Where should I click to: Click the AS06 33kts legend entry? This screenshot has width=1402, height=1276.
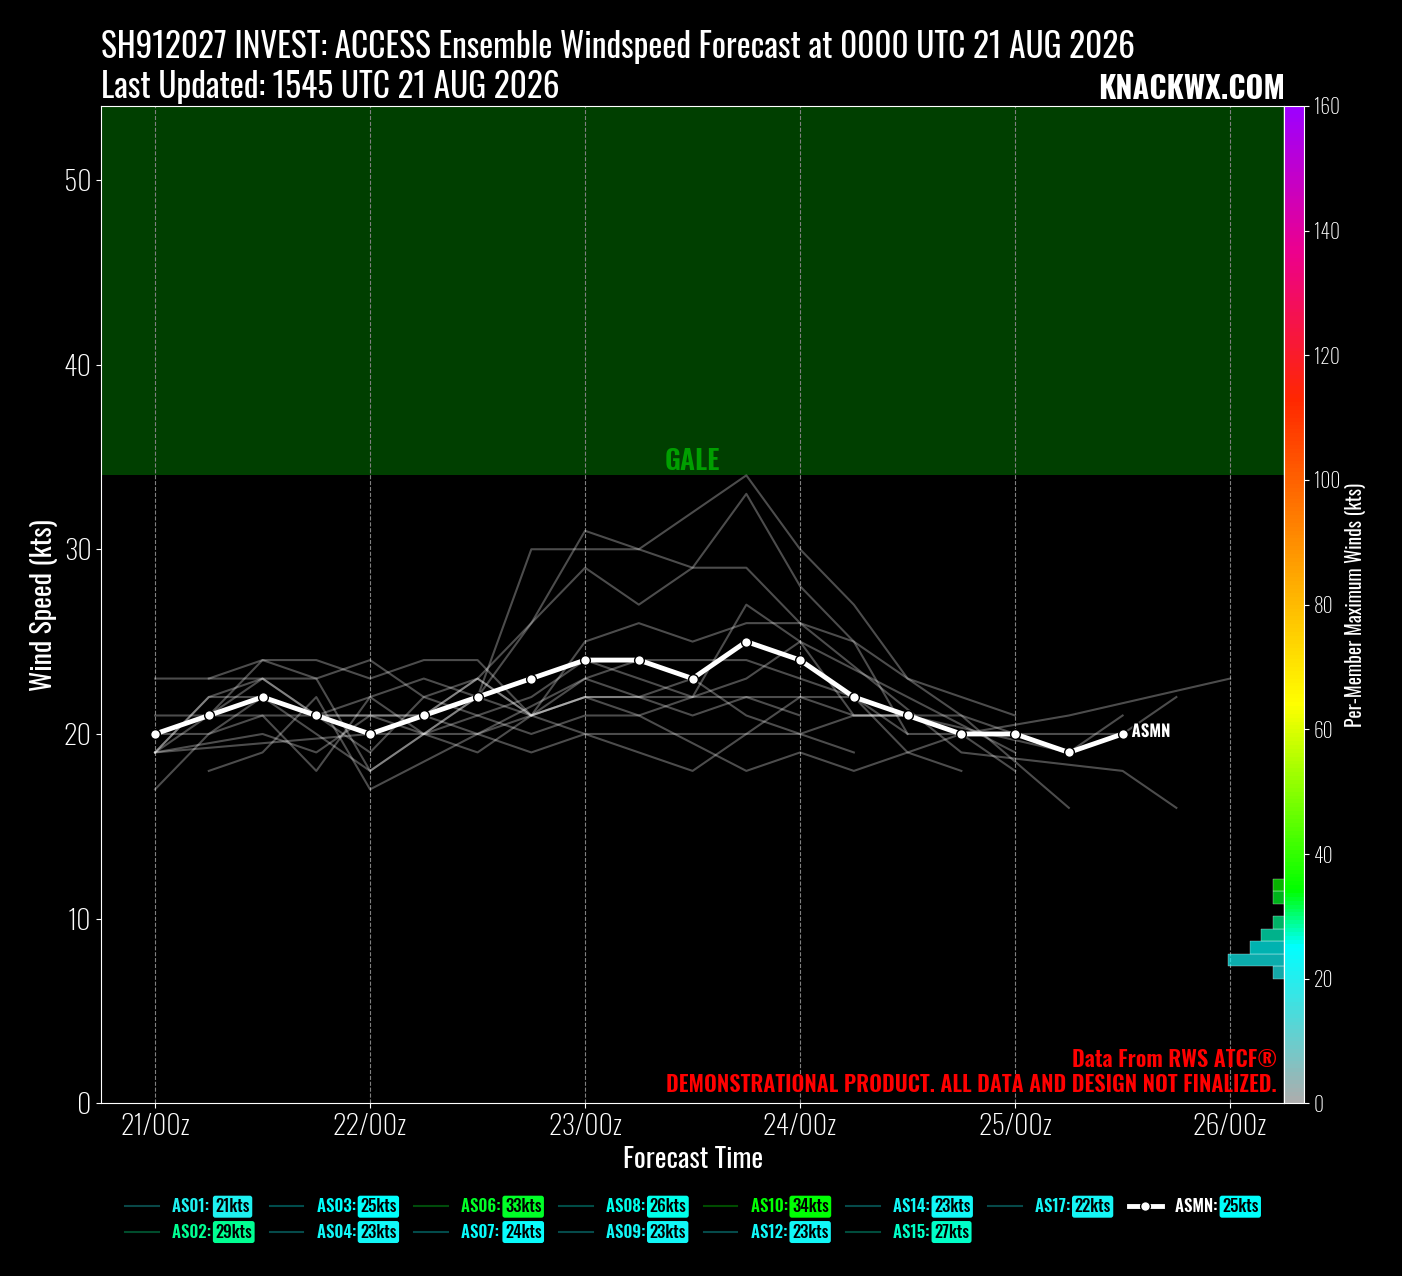pos(478,1206)
